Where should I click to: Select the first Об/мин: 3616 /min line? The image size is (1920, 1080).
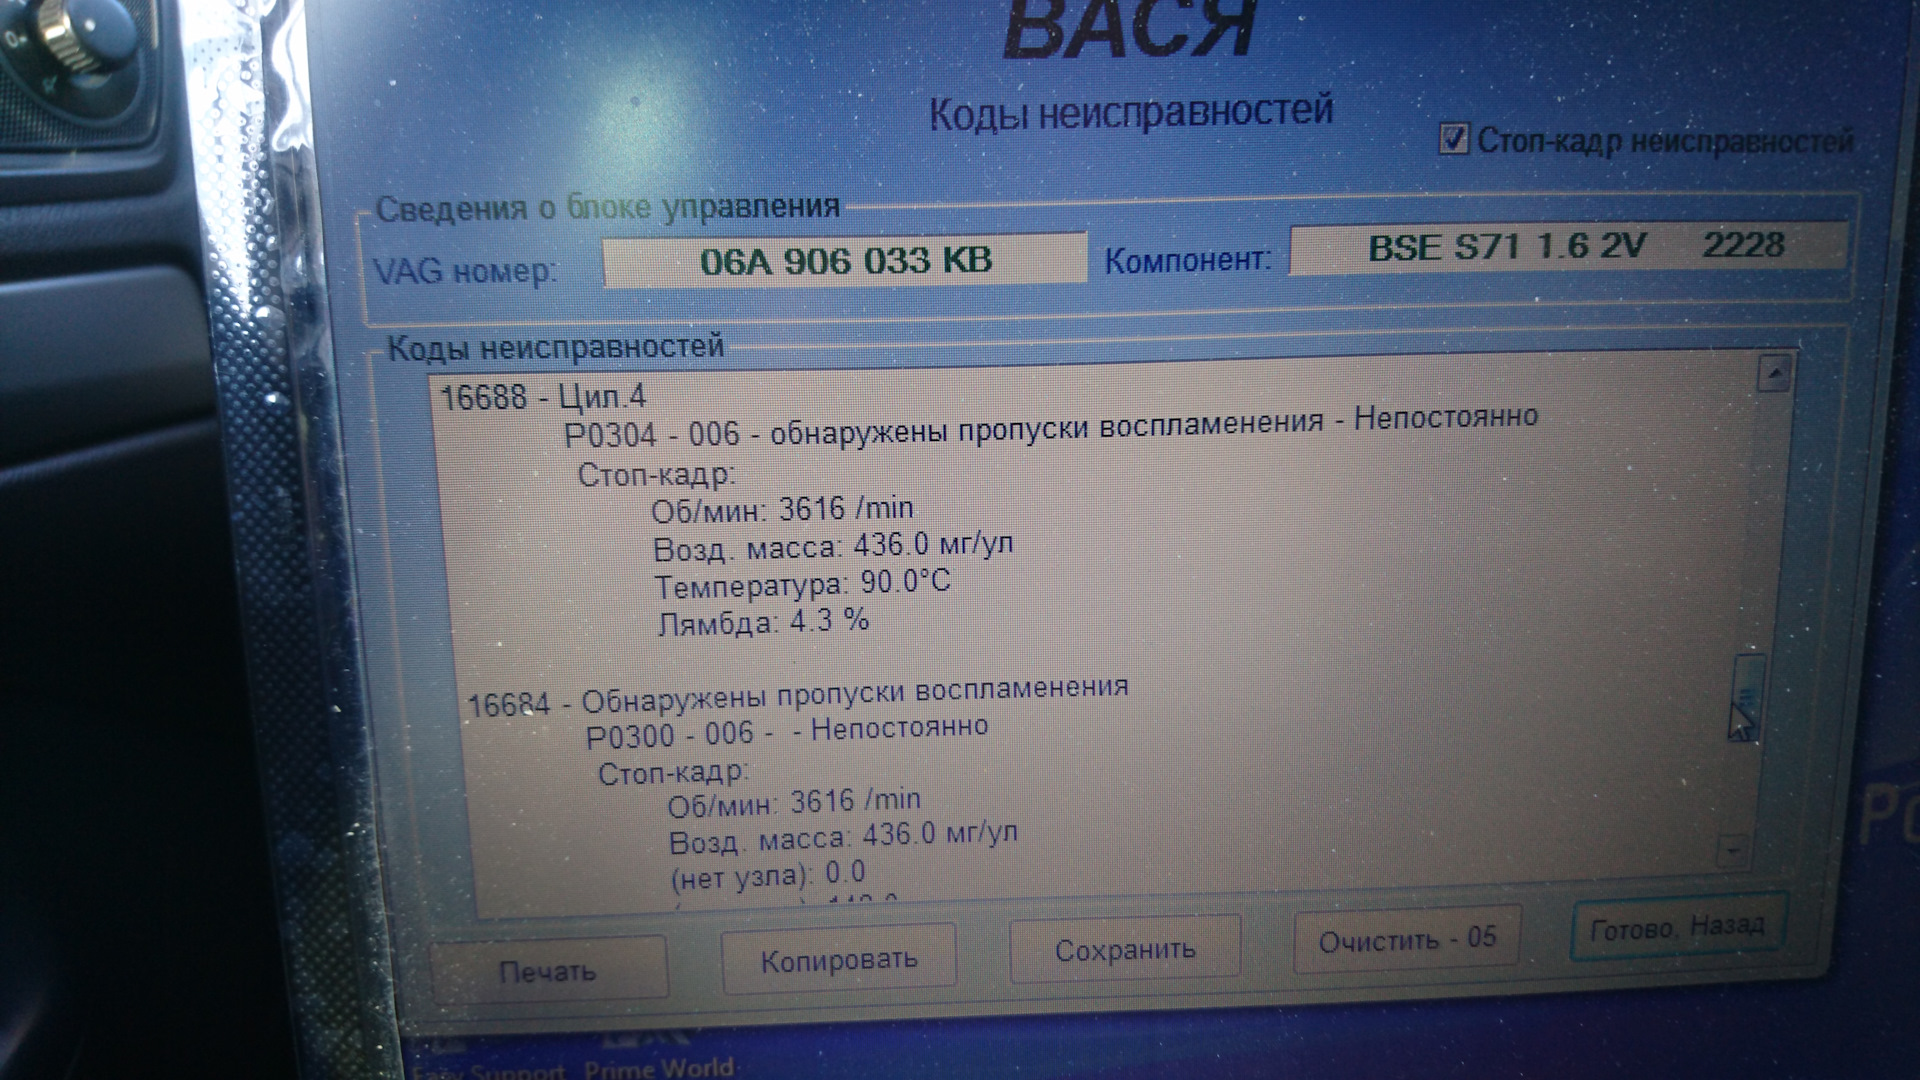(x=781, y=509)
